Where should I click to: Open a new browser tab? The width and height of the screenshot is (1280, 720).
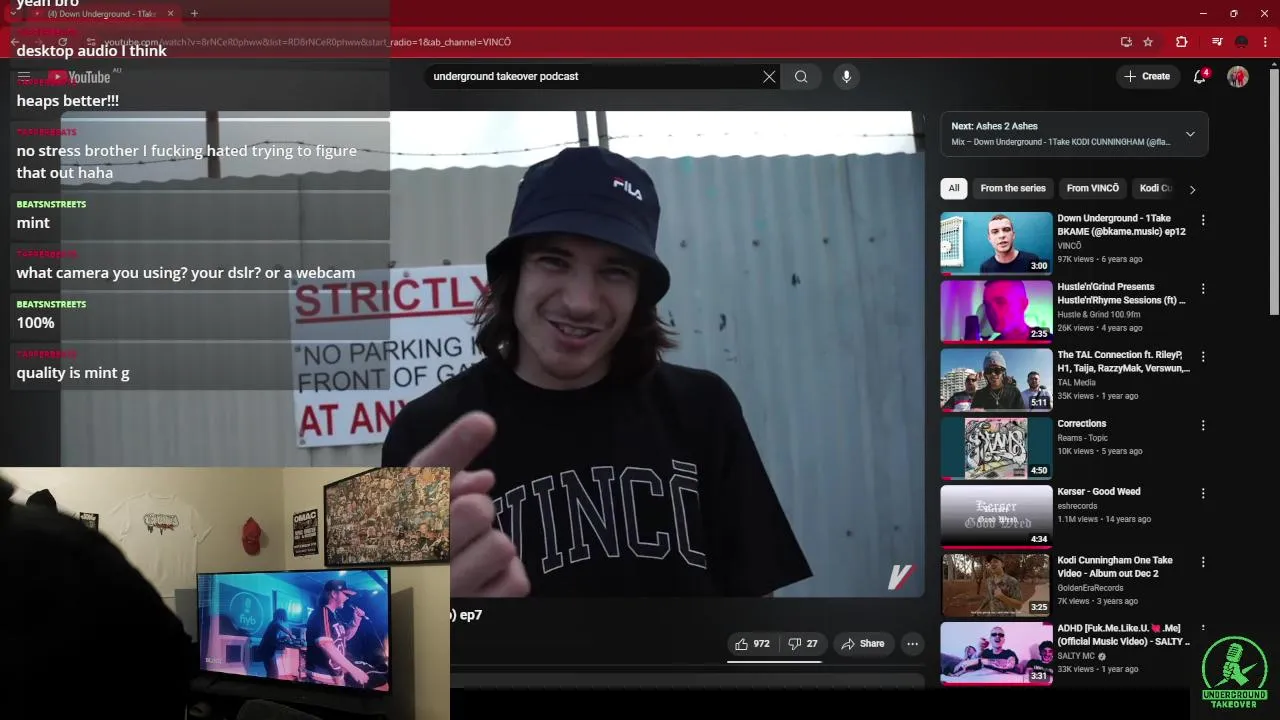point(194,13)
